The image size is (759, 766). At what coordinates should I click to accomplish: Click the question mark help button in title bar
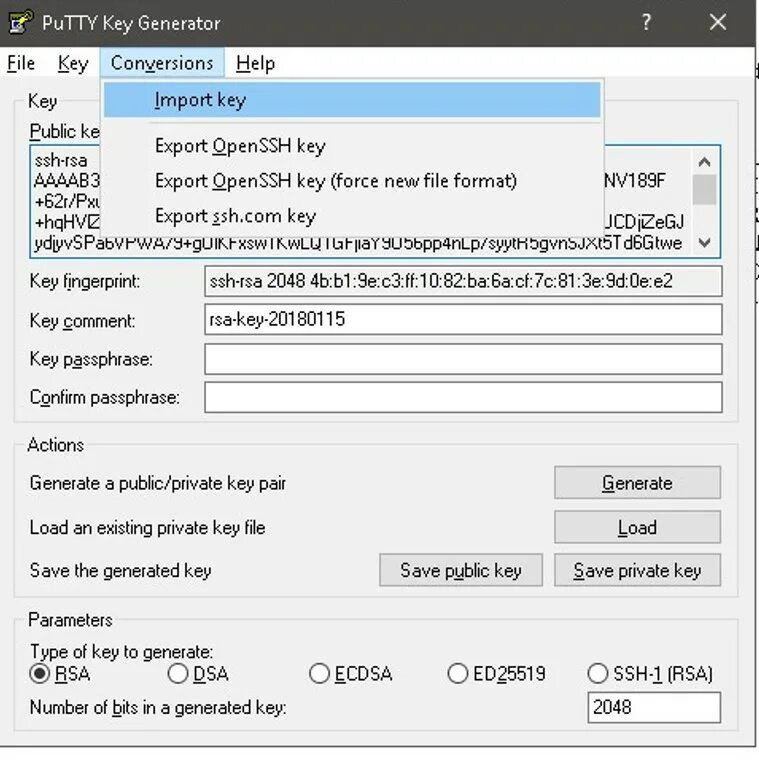[646, 22]
